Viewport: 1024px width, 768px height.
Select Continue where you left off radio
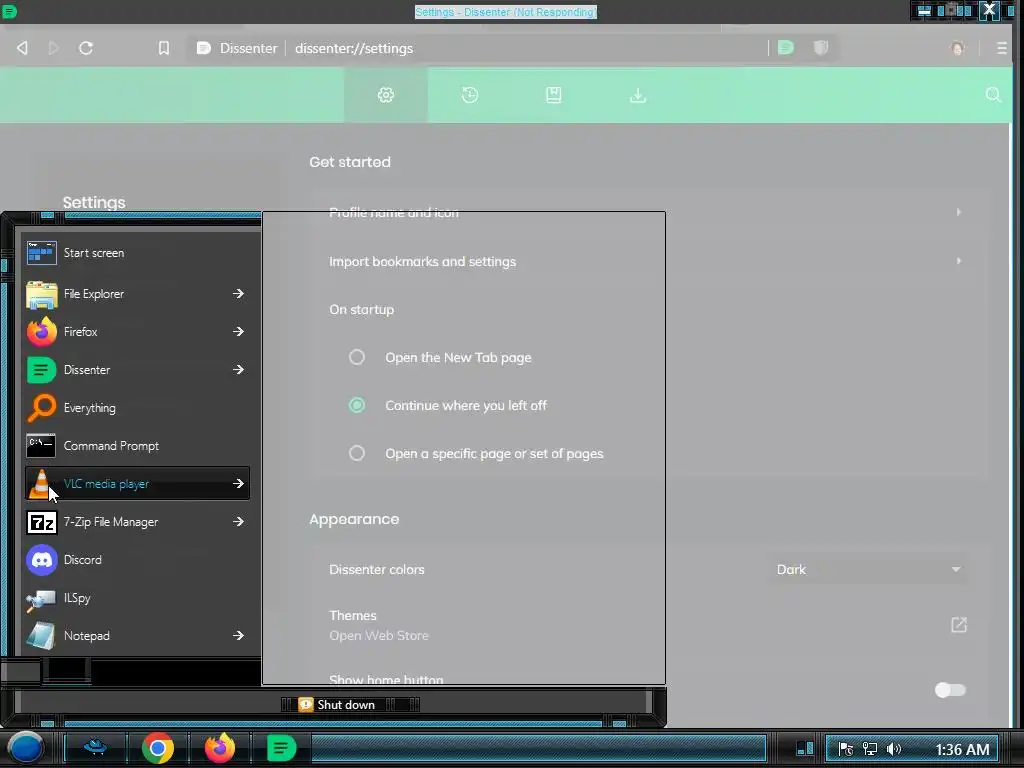pos(357,406)
